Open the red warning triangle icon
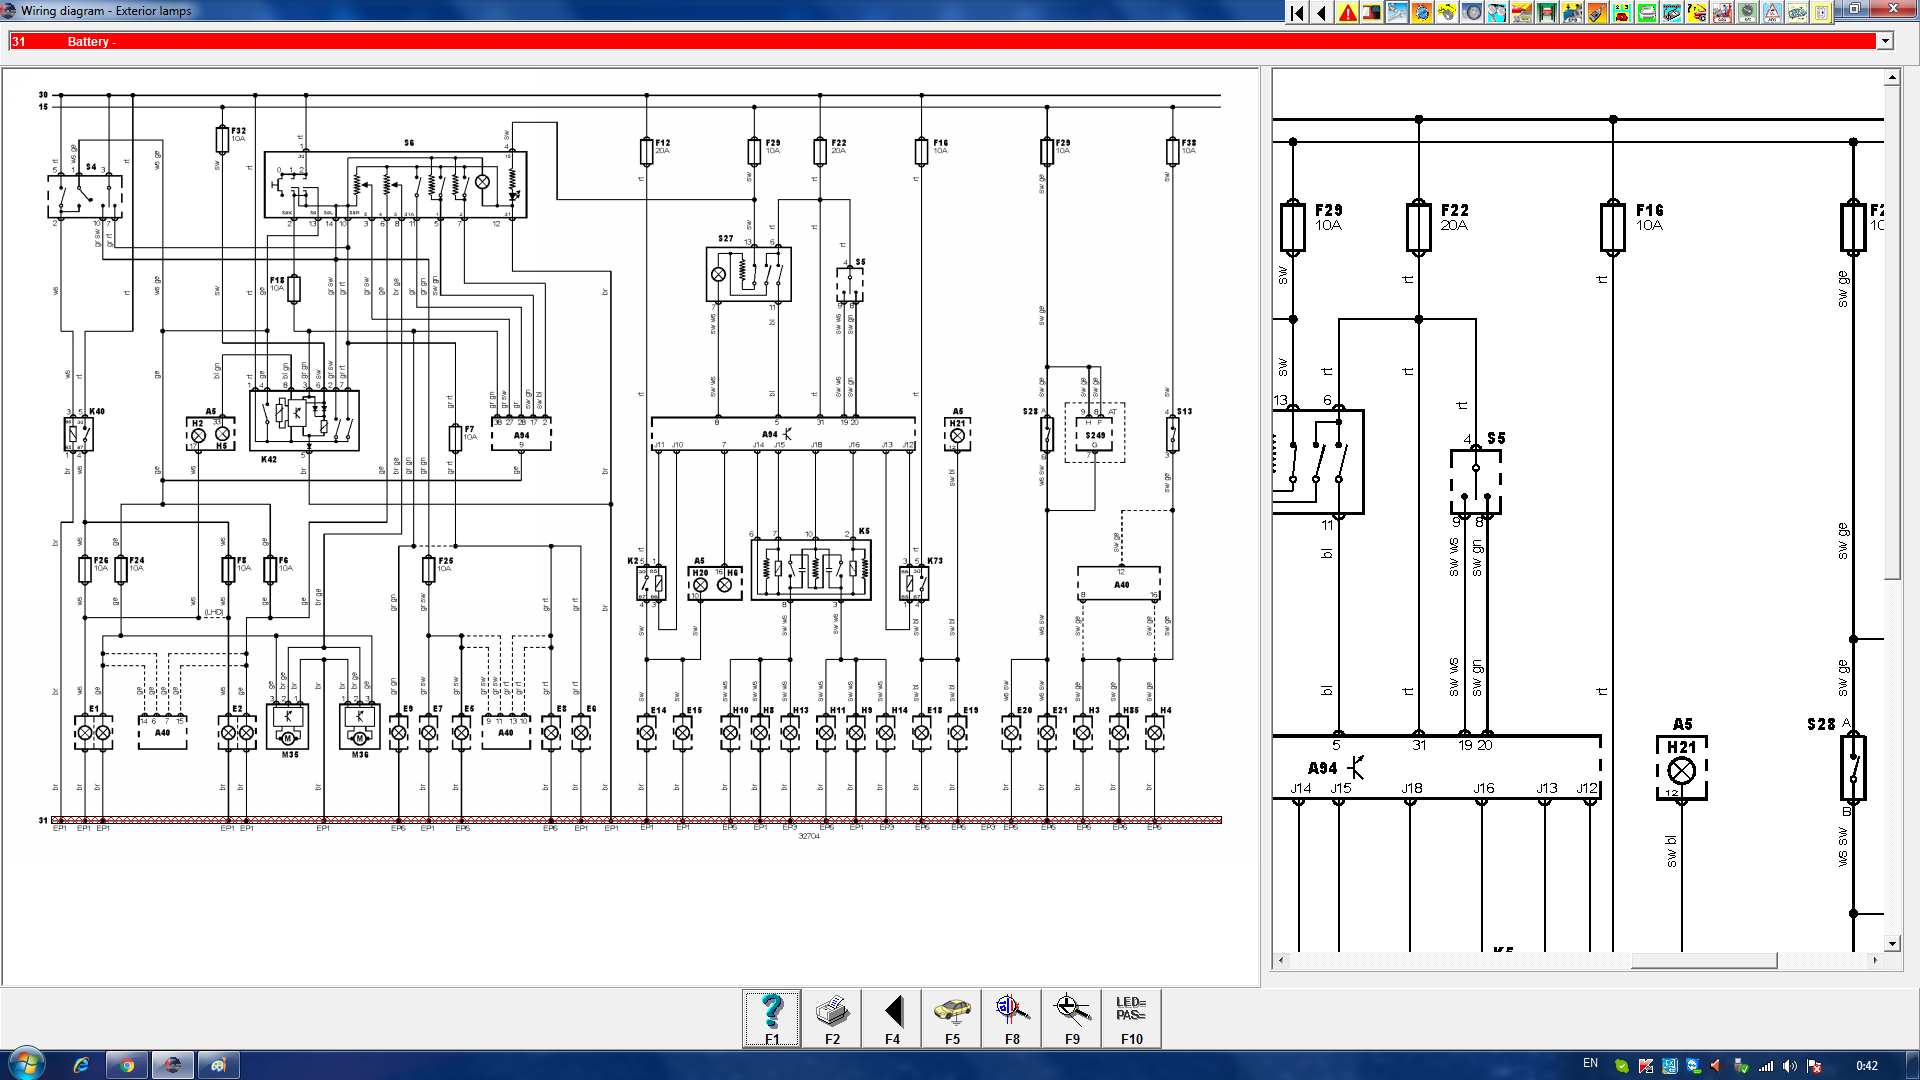1920x1080 pixels. pyautogui.click(x=1347, y=13)
